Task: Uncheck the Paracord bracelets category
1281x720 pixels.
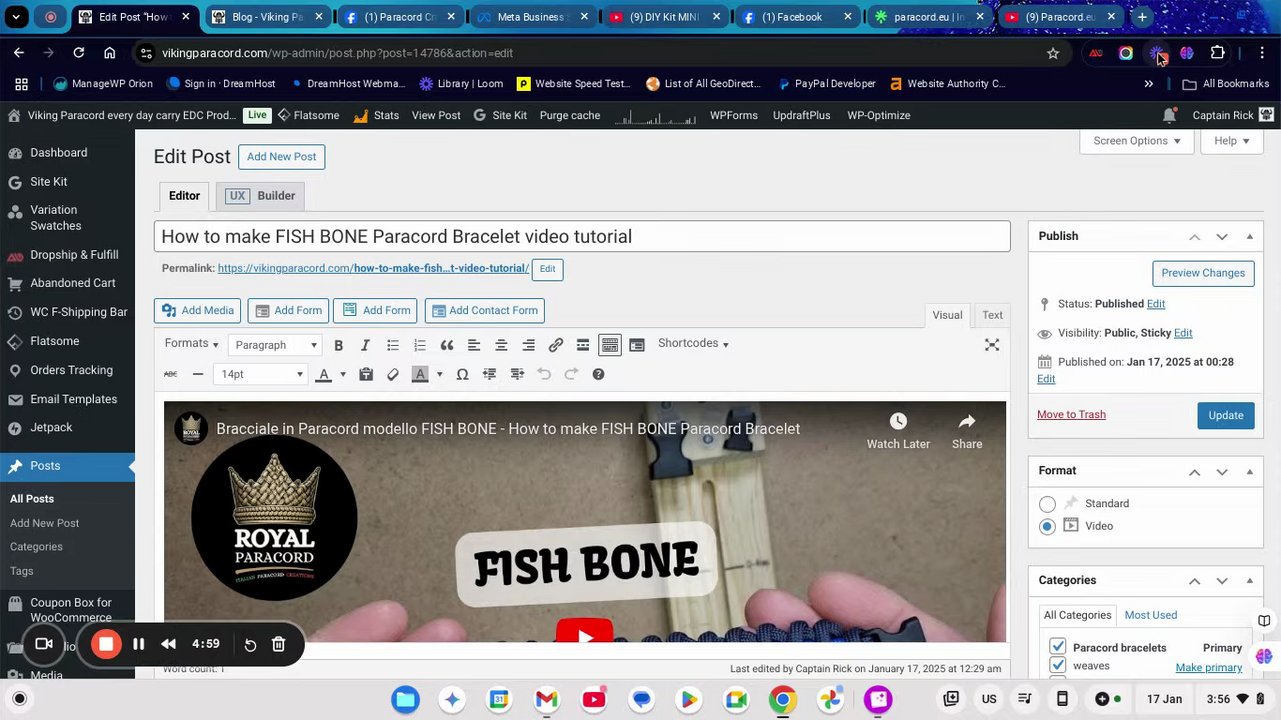Action: point(1058,647)
